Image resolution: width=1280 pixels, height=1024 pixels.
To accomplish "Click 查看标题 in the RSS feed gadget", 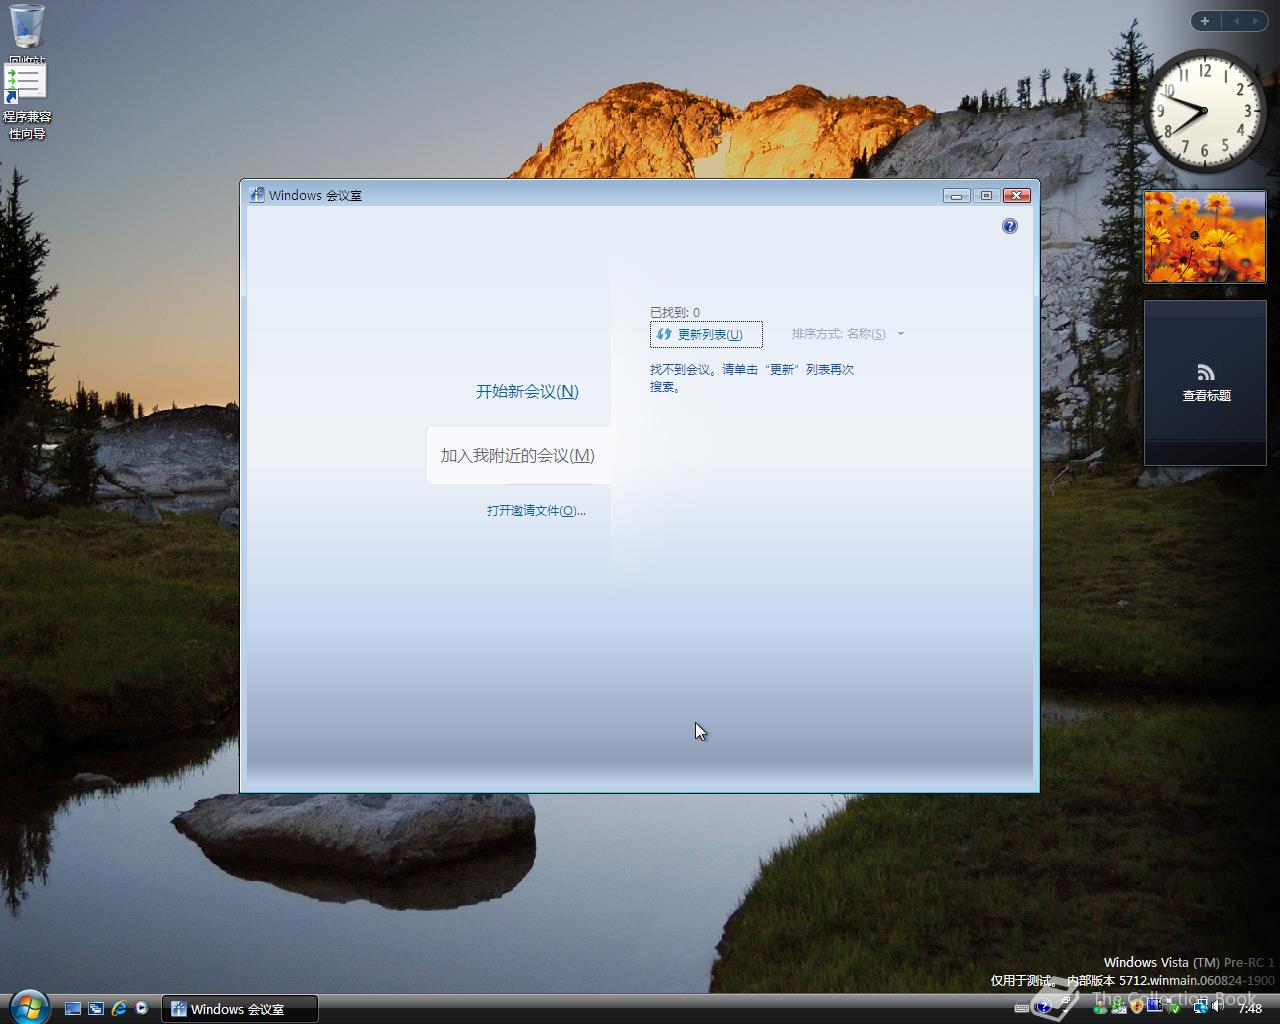I will (1206, 396).
